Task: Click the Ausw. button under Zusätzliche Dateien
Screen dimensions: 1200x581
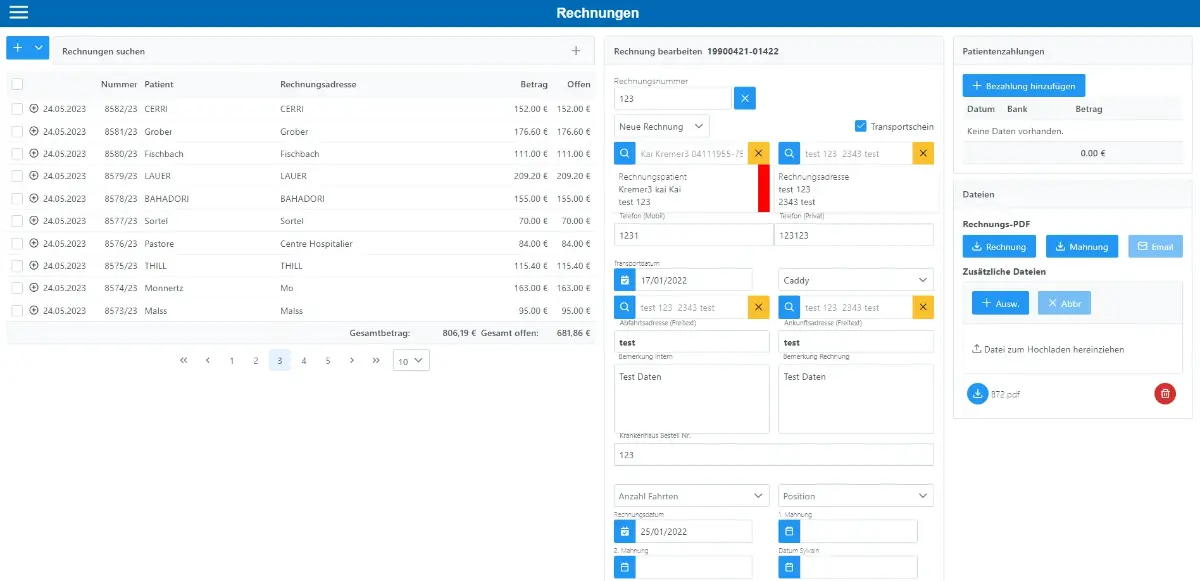Action: click(x=1001, y=303)
